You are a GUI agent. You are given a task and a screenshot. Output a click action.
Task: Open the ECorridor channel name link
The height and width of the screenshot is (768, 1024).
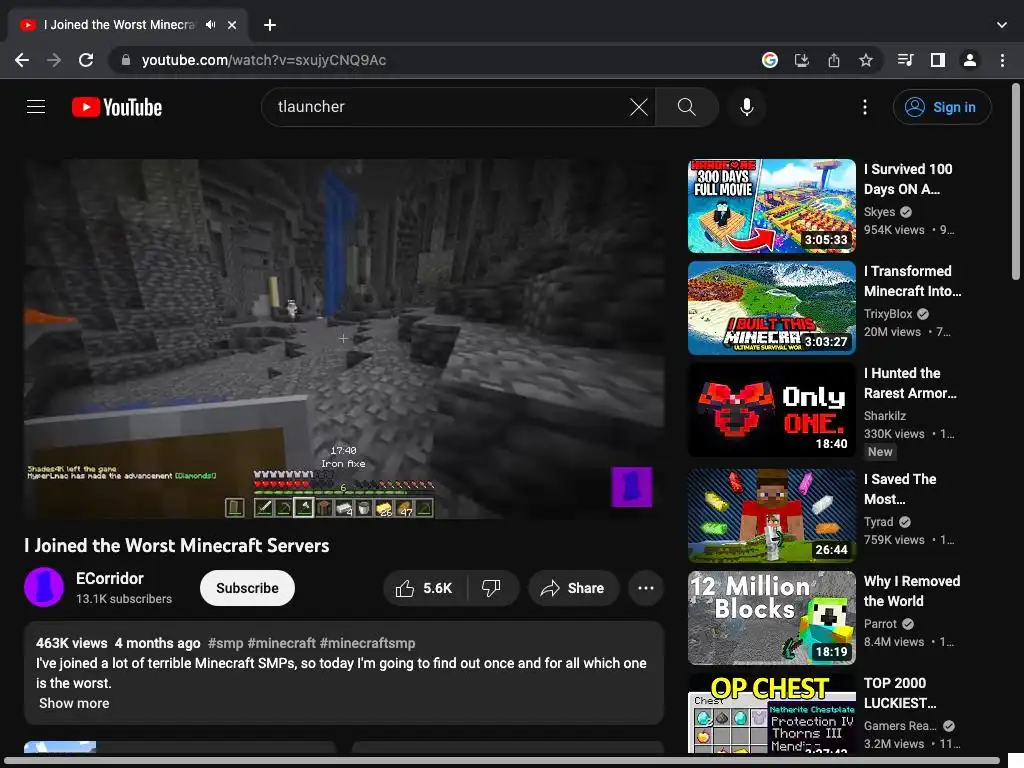(110, 579)
